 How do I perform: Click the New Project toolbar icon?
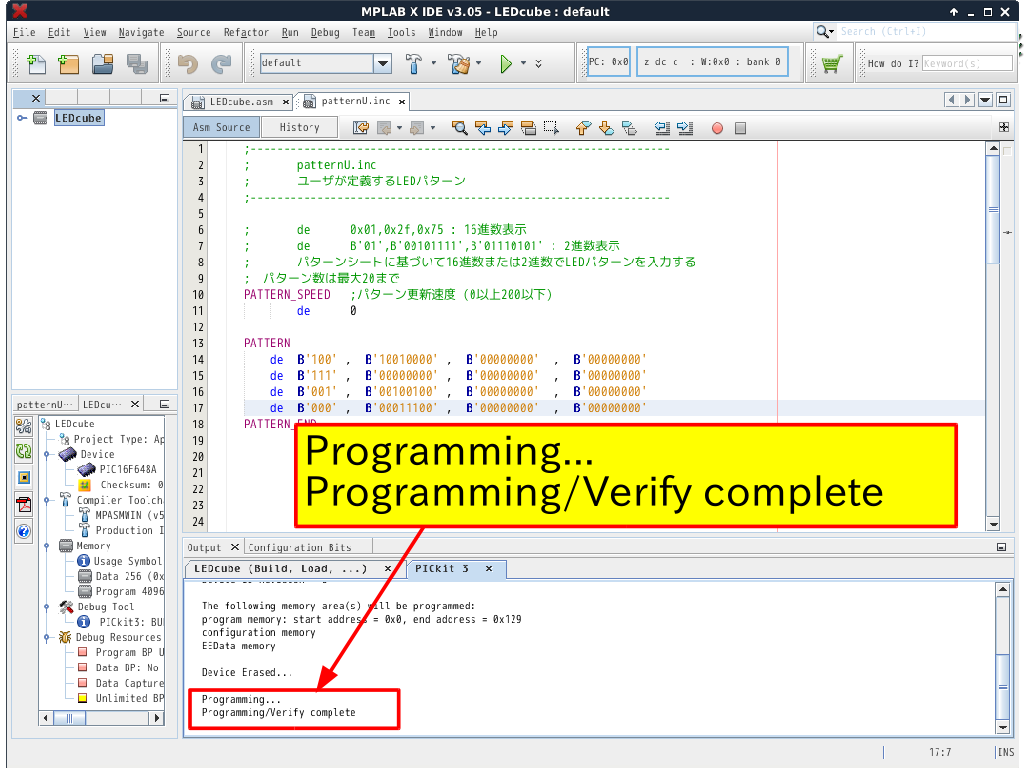pos(69,63)
